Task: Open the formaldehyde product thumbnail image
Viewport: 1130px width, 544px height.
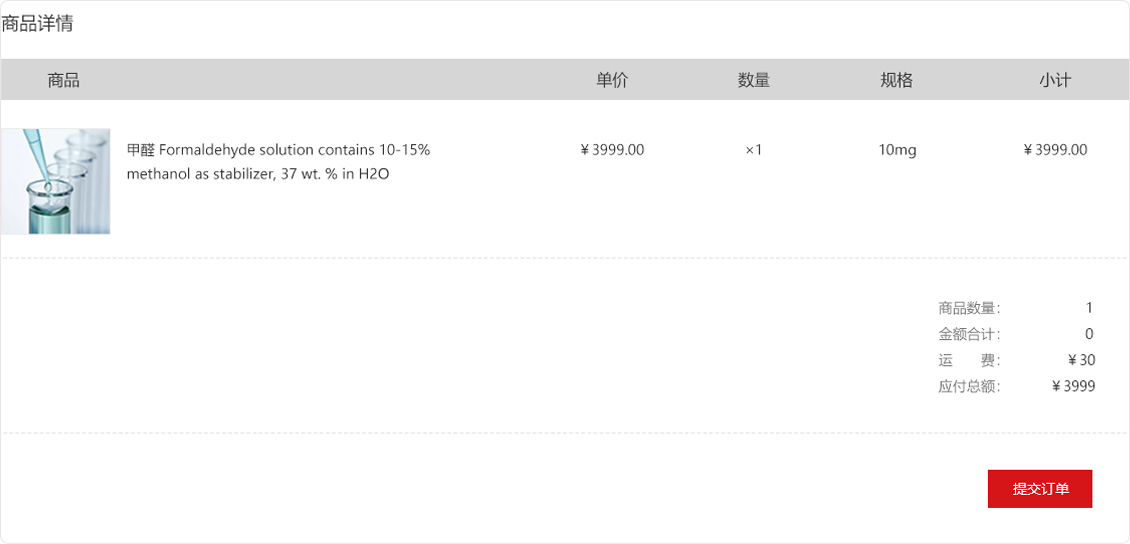Action: click(55, 181)
